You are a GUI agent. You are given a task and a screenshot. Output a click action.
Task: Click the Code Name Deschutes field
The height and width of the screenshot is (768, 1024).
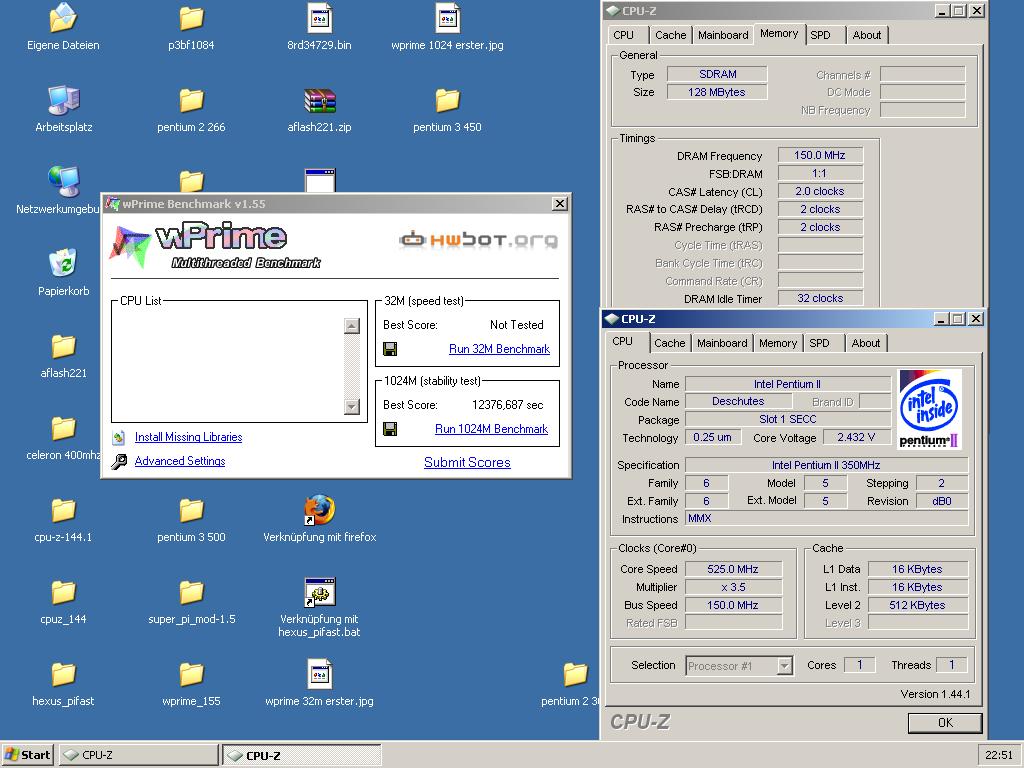point(737,401)
